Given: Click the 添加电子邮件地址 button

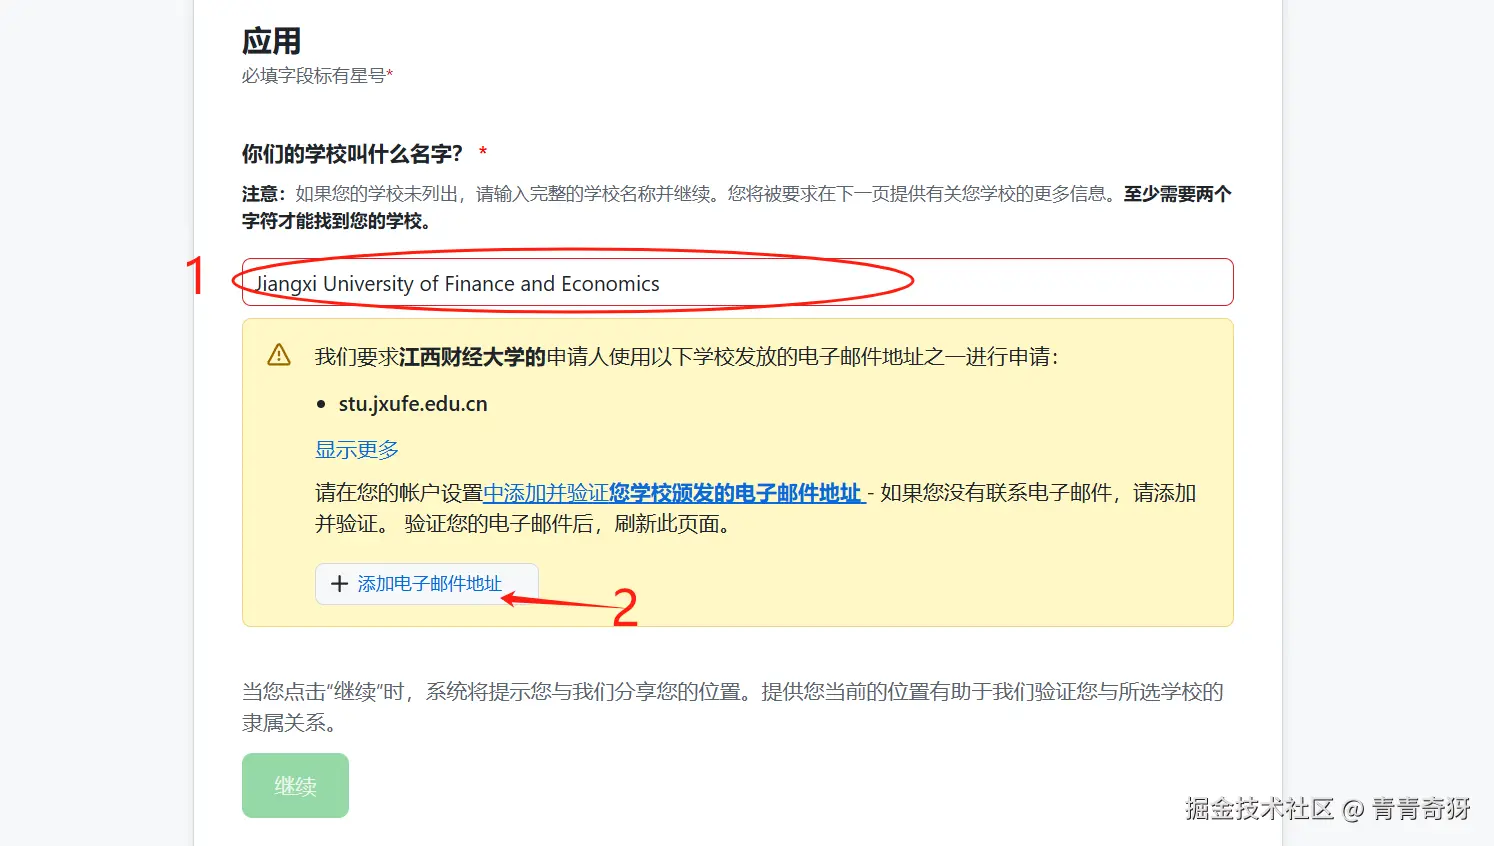Looking at the screenshot, I should coord(427,584).
